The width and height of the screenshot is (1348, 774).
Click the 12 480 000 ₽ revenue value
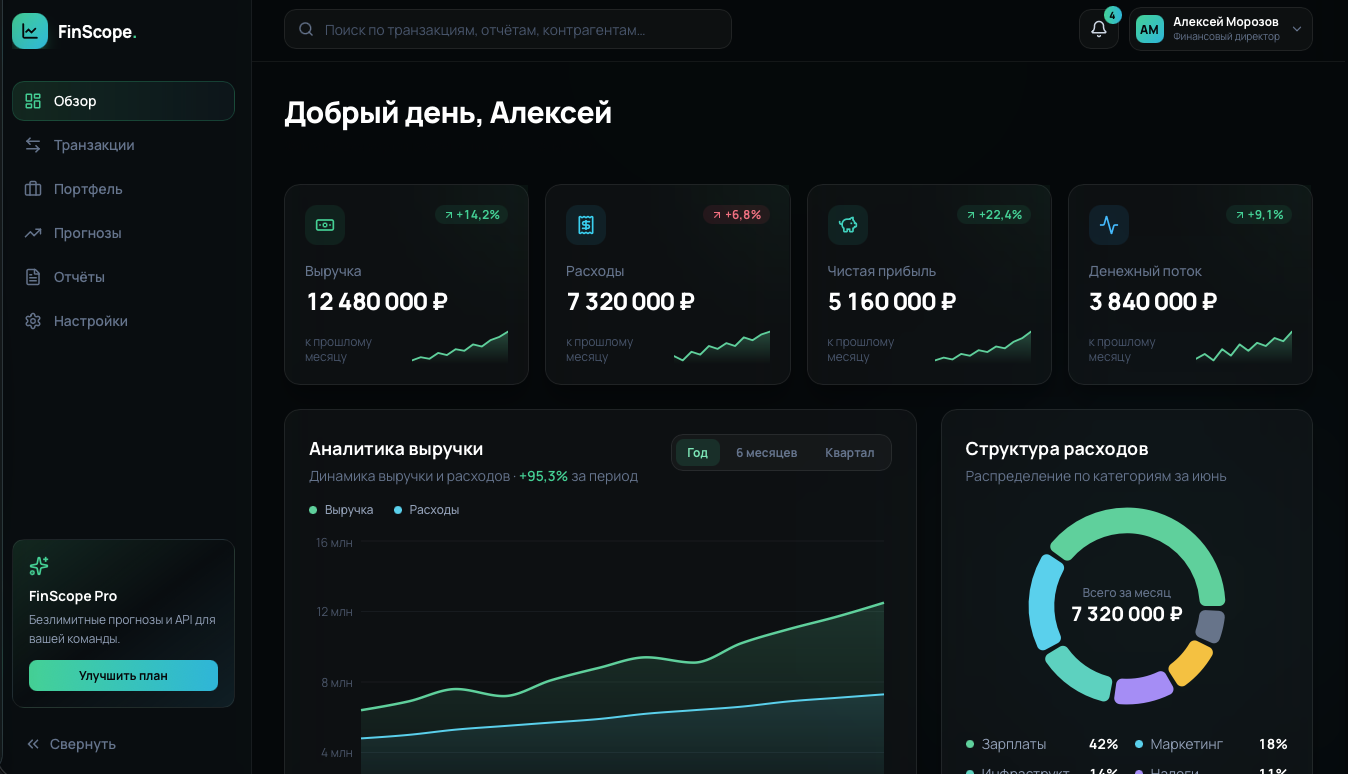[377, 301]
